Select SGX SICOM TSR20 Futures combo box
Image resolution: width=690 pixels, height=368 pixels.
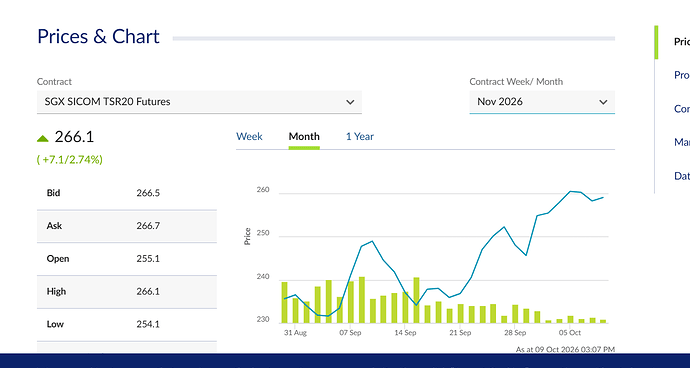[199, 102]
